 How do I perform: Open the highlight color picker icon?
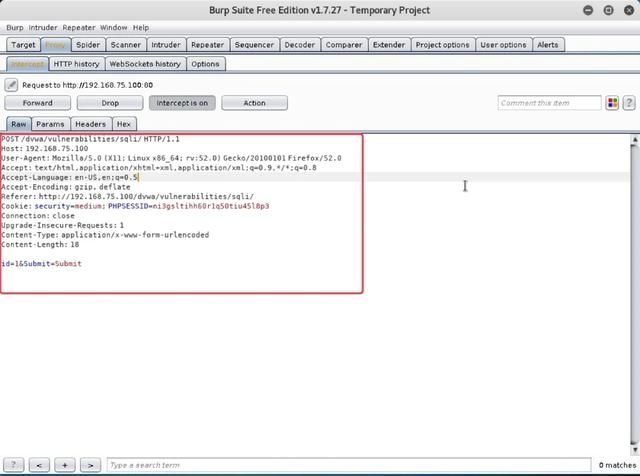612,103
